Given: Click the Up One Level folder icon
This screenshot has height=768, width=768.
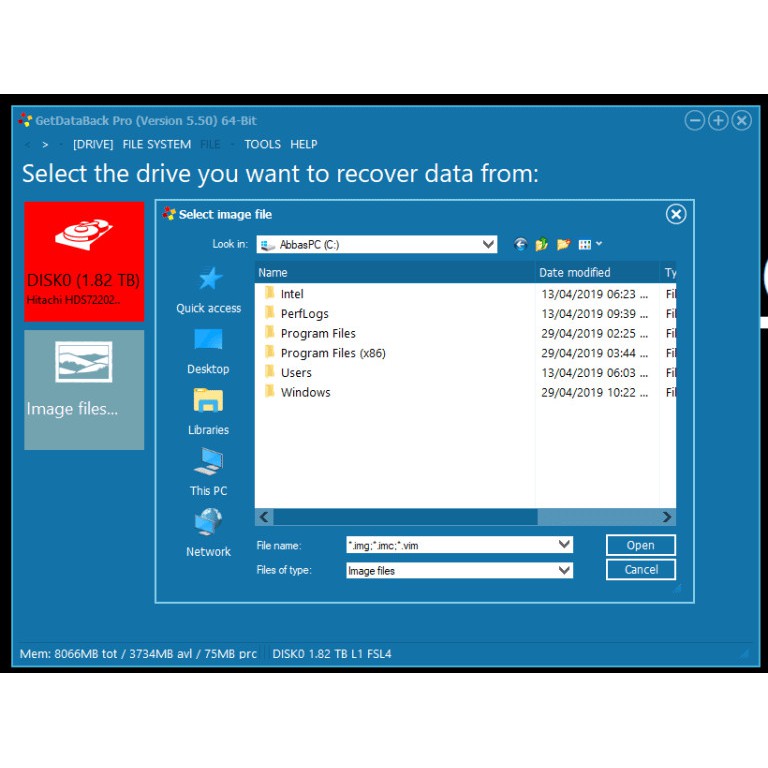Looking at the screenshot, I should point(541,244).
